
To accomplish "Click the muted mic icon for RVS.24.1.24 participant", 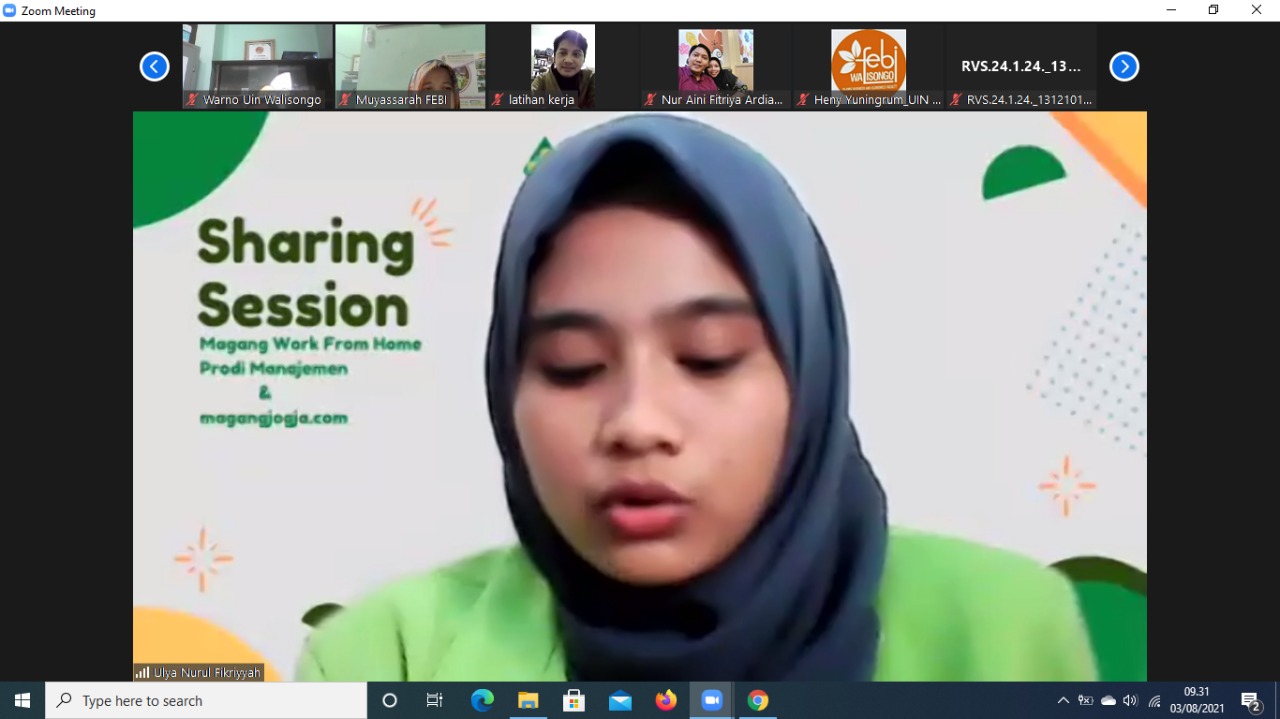I will (x=956, y=100).
